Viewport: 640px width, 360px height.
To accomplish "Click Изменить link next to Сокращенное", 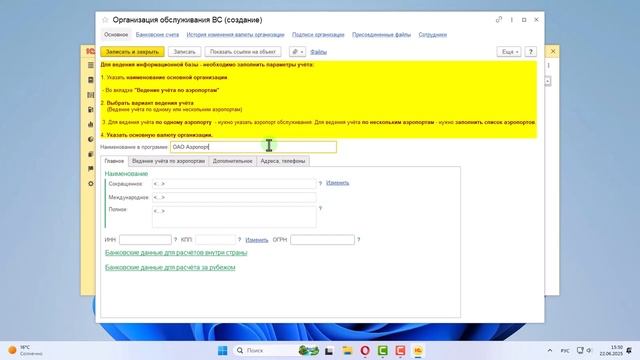I will click(x=338, y=183).
